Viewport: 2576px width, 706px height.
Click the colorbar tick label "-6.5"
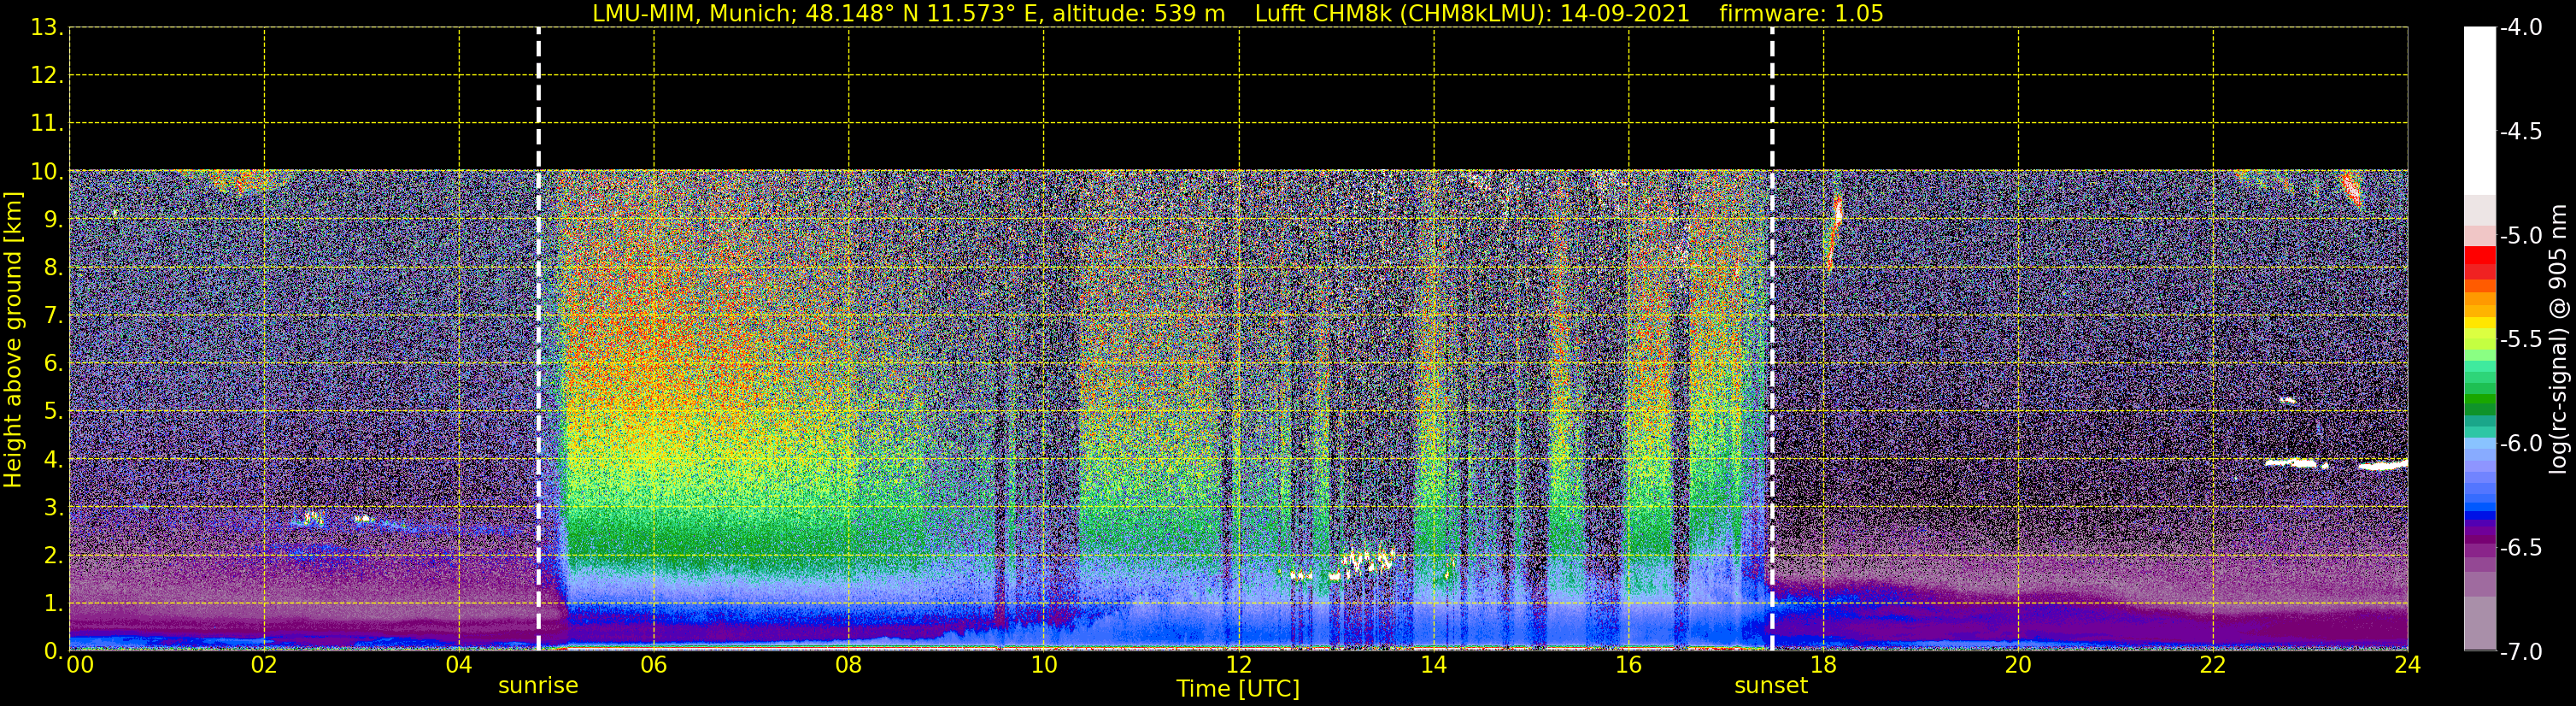(2520, 548)
